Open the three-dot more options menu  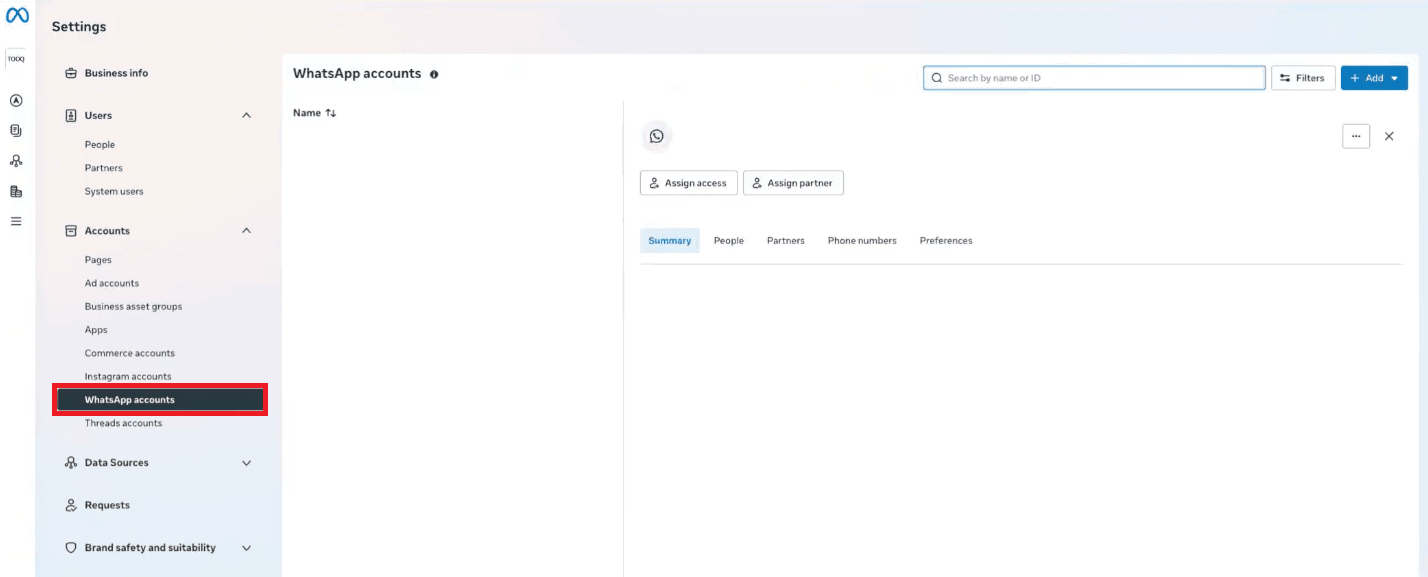coord(1356,136)
